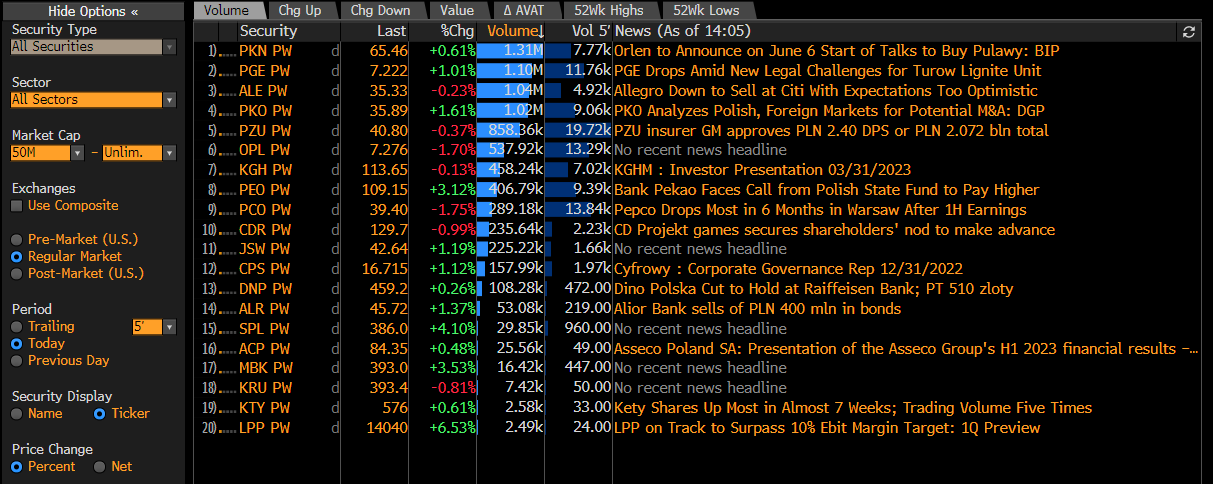Read CD Projekt shareholders headline
The width and height of the screenshot is (1213, 484).
click(834, 230)
